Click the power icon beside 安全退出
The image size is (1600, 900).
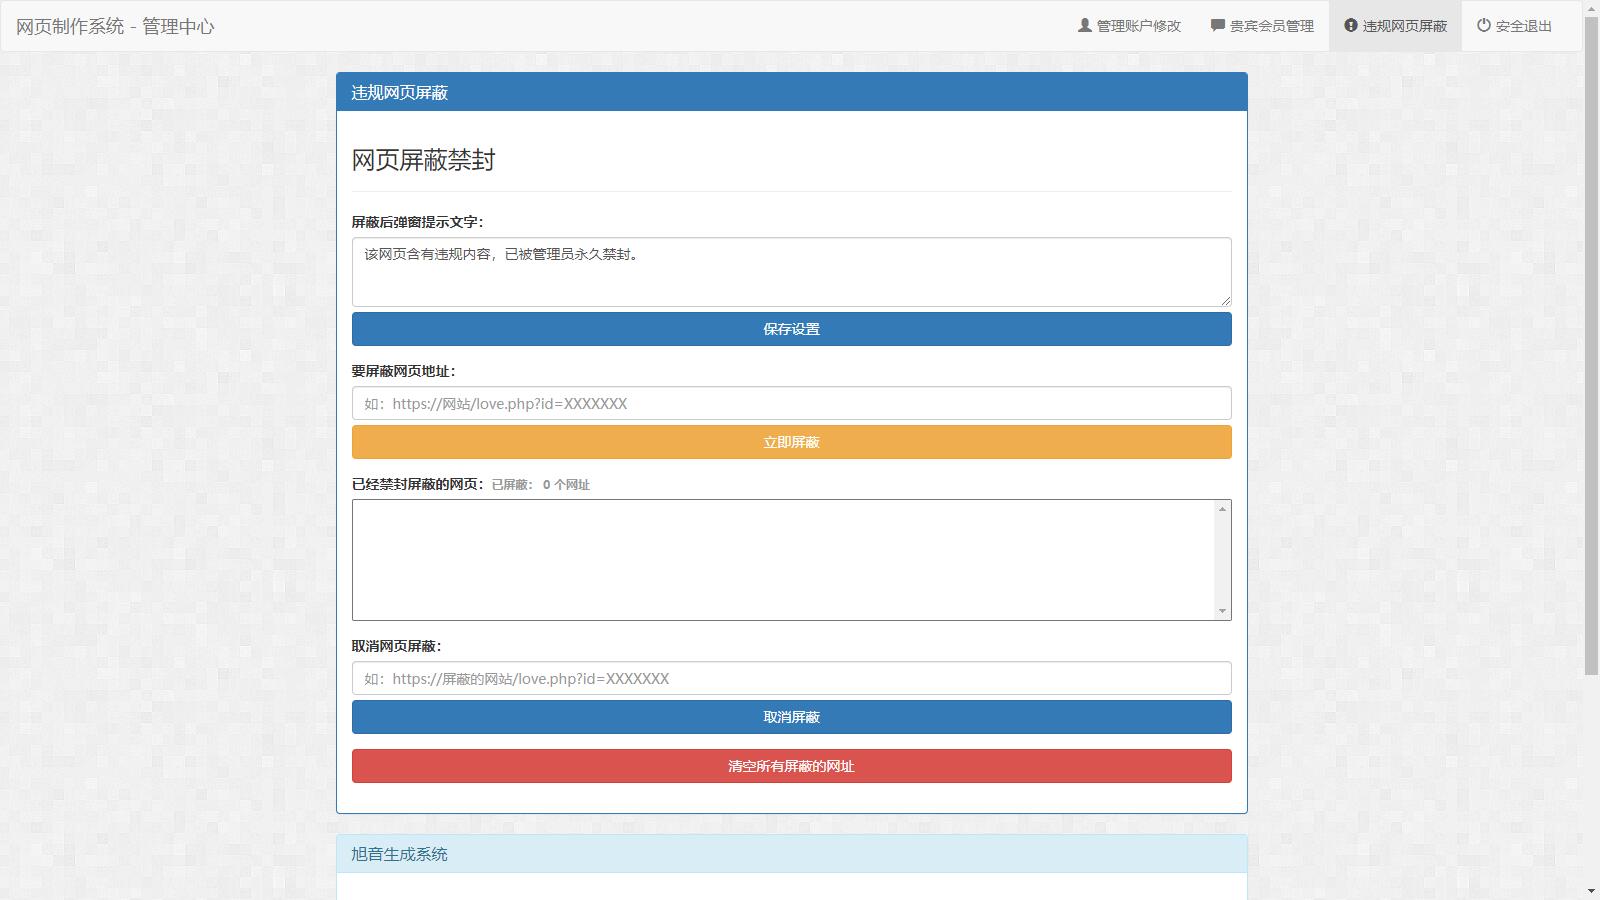(x=1481, y=25)
